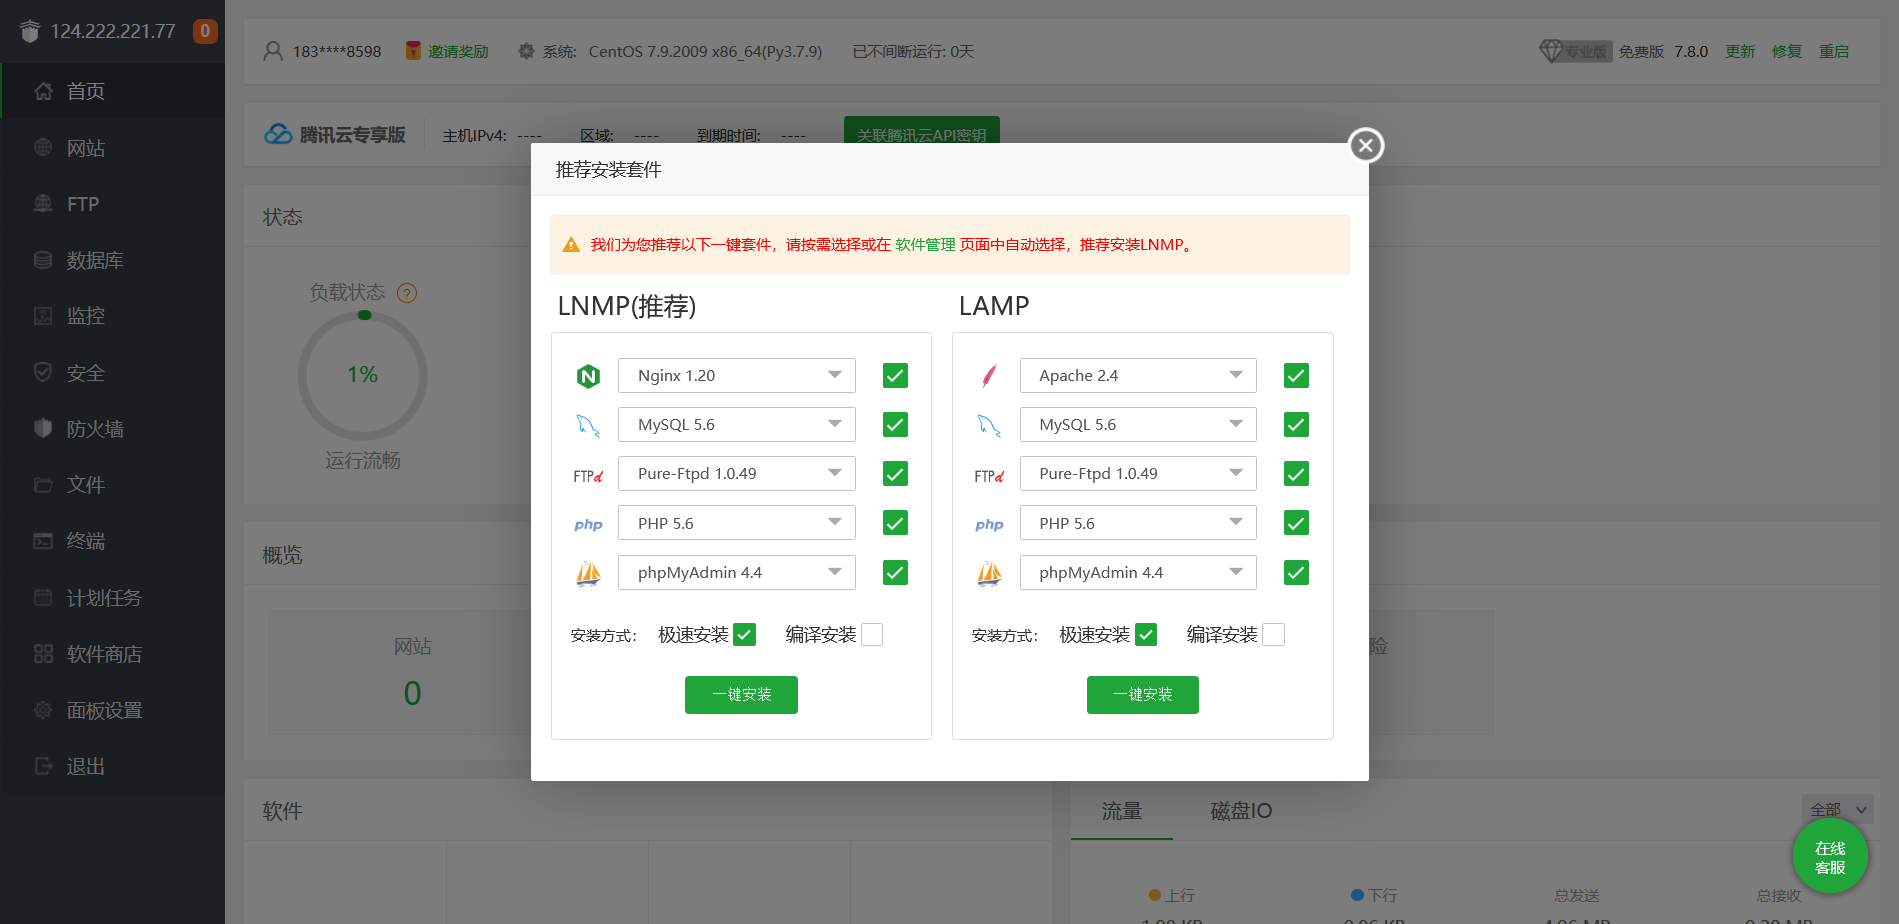
Task: Click the firewall shield icon next to 防火墙
Action: click(x=43, y=428)
